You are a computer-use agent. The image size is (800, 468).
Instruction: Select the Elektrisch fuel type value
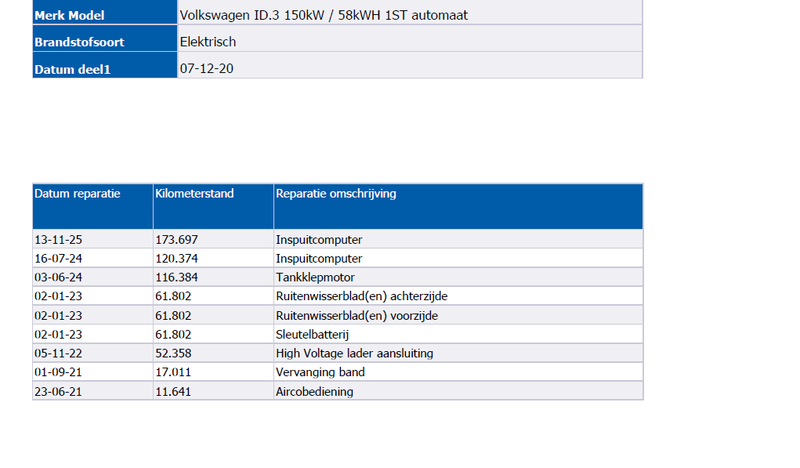point(208,42)
